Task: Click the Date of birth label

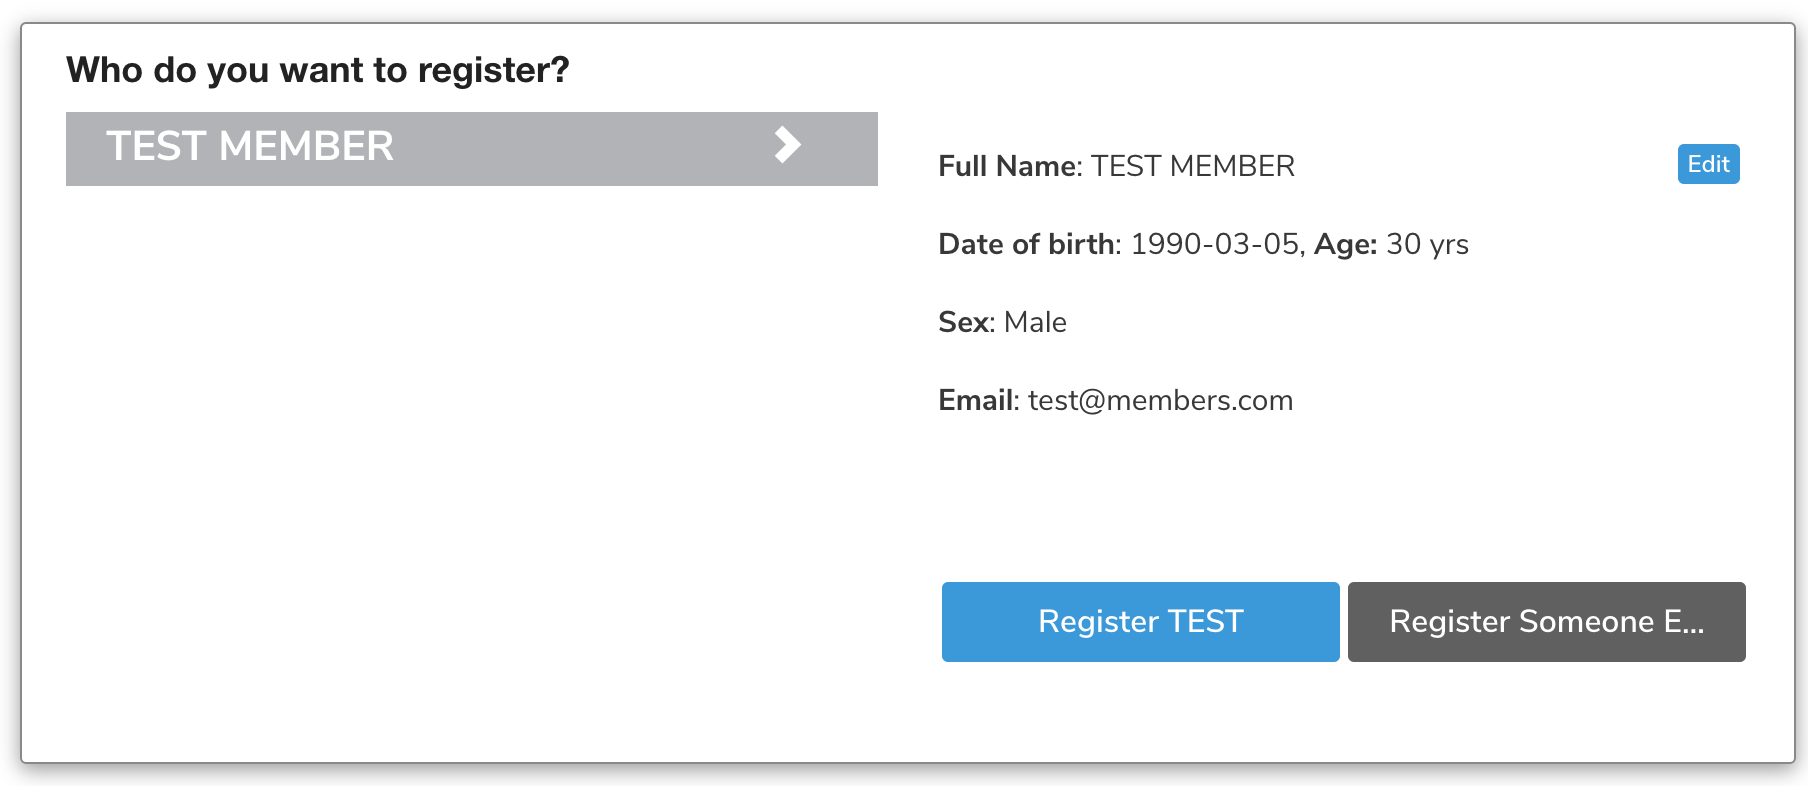Action: click(x=1026, y=244)
